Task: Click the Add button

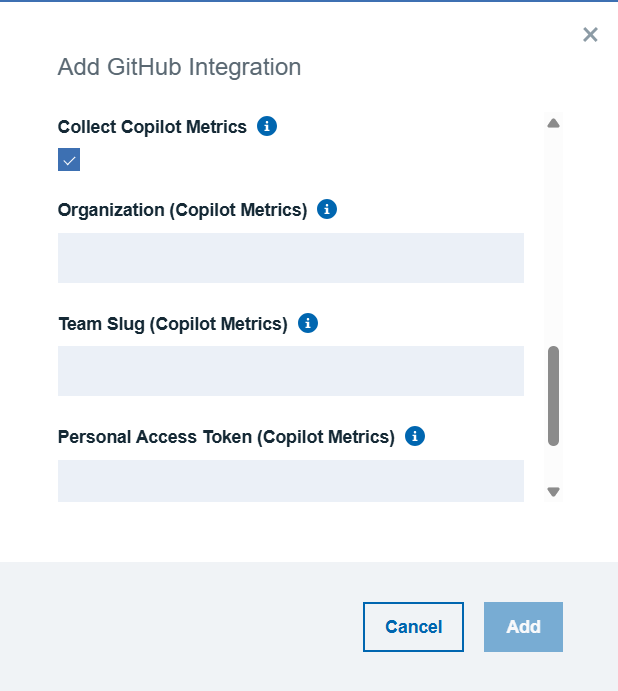Action: tap(523, 627)
